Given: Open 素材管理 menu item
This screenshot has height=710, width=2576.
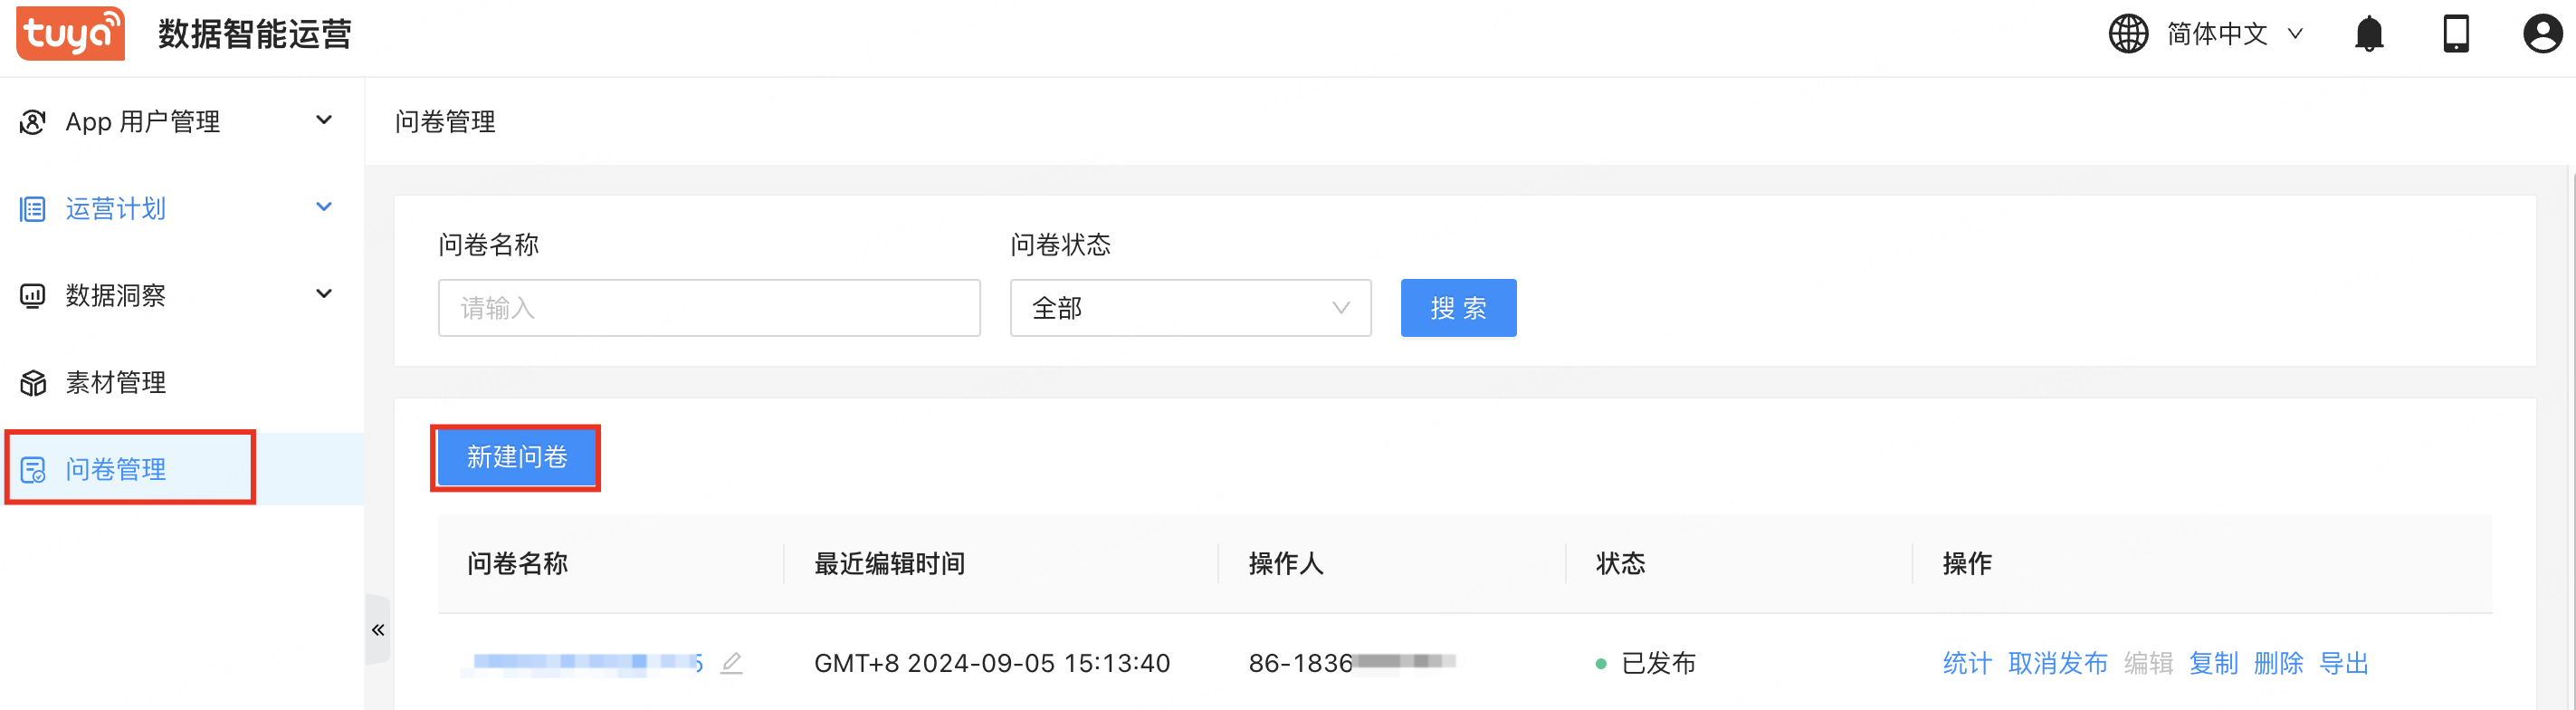Looking at the screenshot, I should coord(182,383).
